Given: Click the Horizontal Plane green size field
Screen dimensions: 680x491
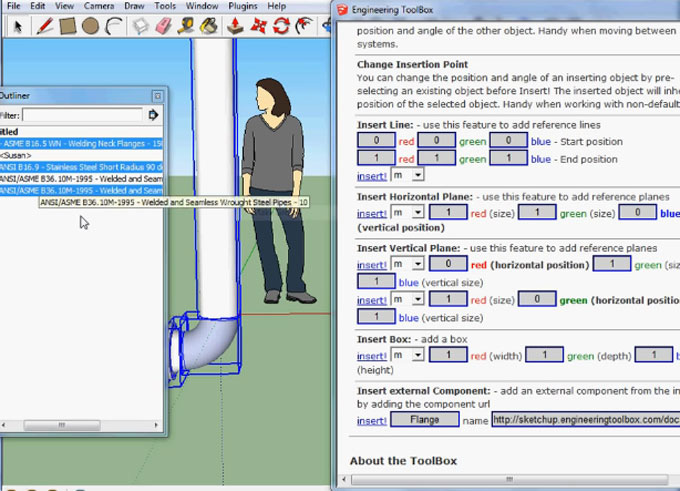Looking at the screenshot, I should coord(537,212).
